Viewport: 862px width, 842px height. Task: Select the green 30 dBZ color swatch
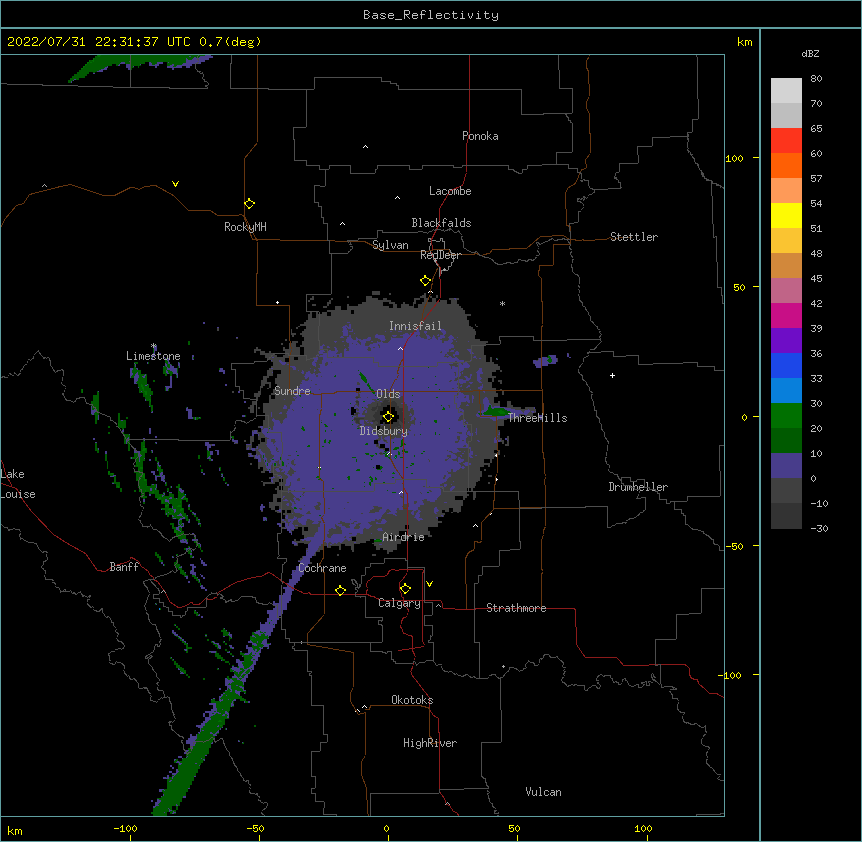pos(786,416)
